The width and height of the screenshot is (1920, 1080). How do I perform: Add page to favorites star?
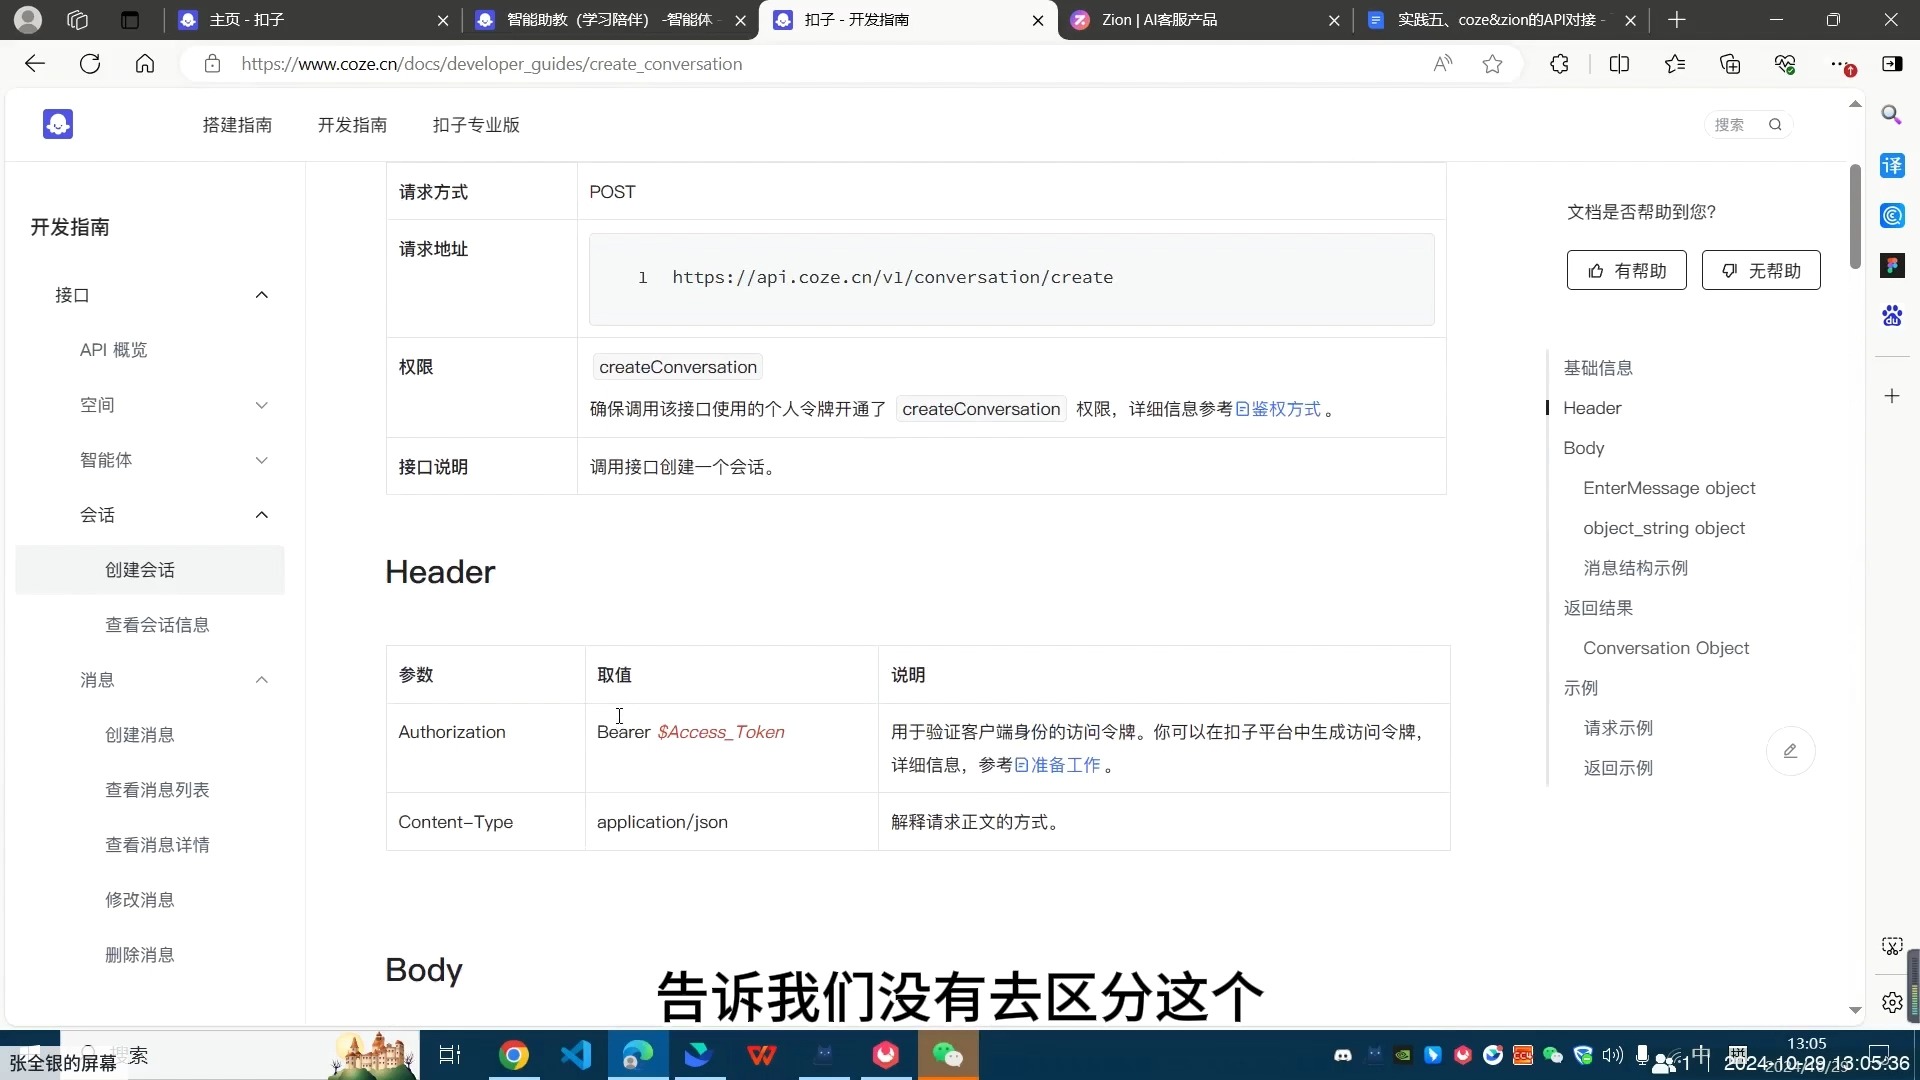tap(1492, 64)
